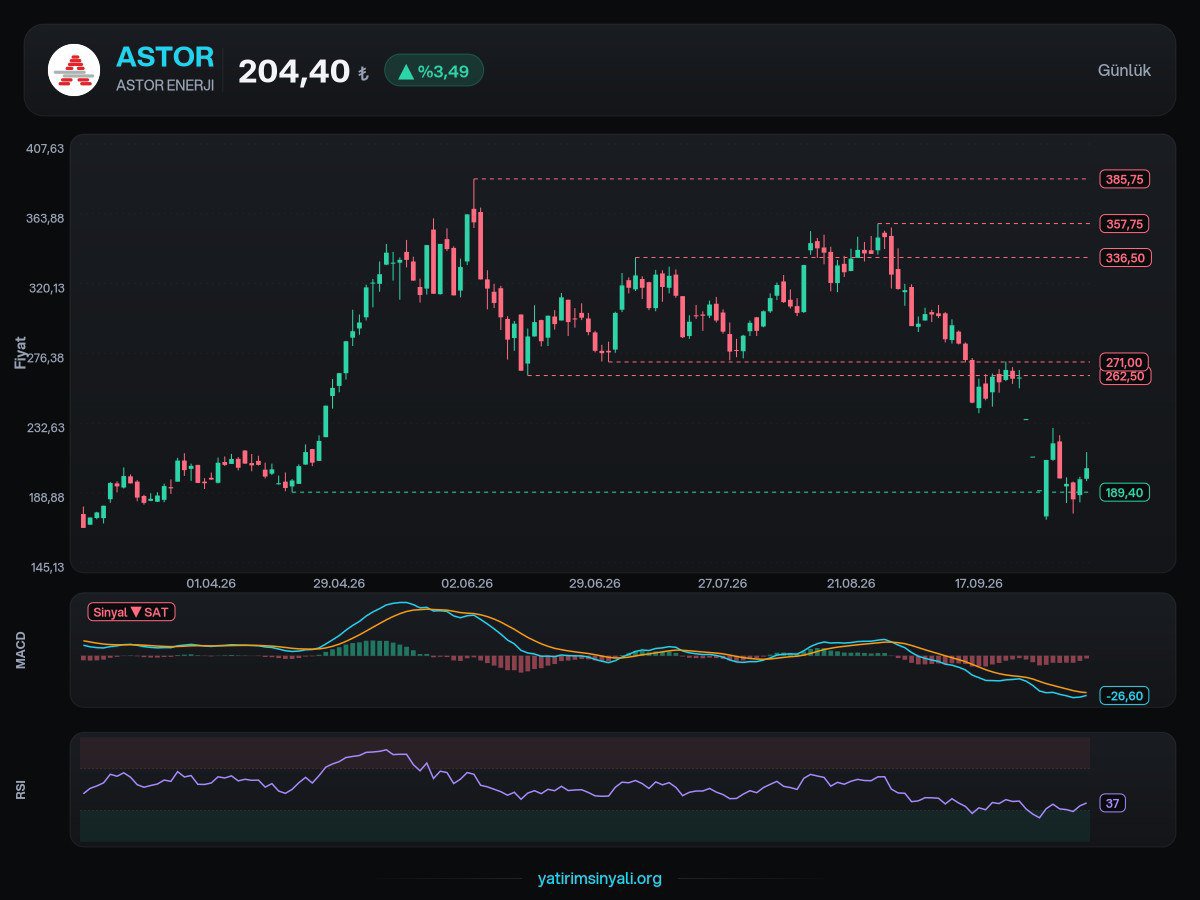Click the 271,00 price level label
Screen dimensions: 1200x900
click(x=1125, y=361)
